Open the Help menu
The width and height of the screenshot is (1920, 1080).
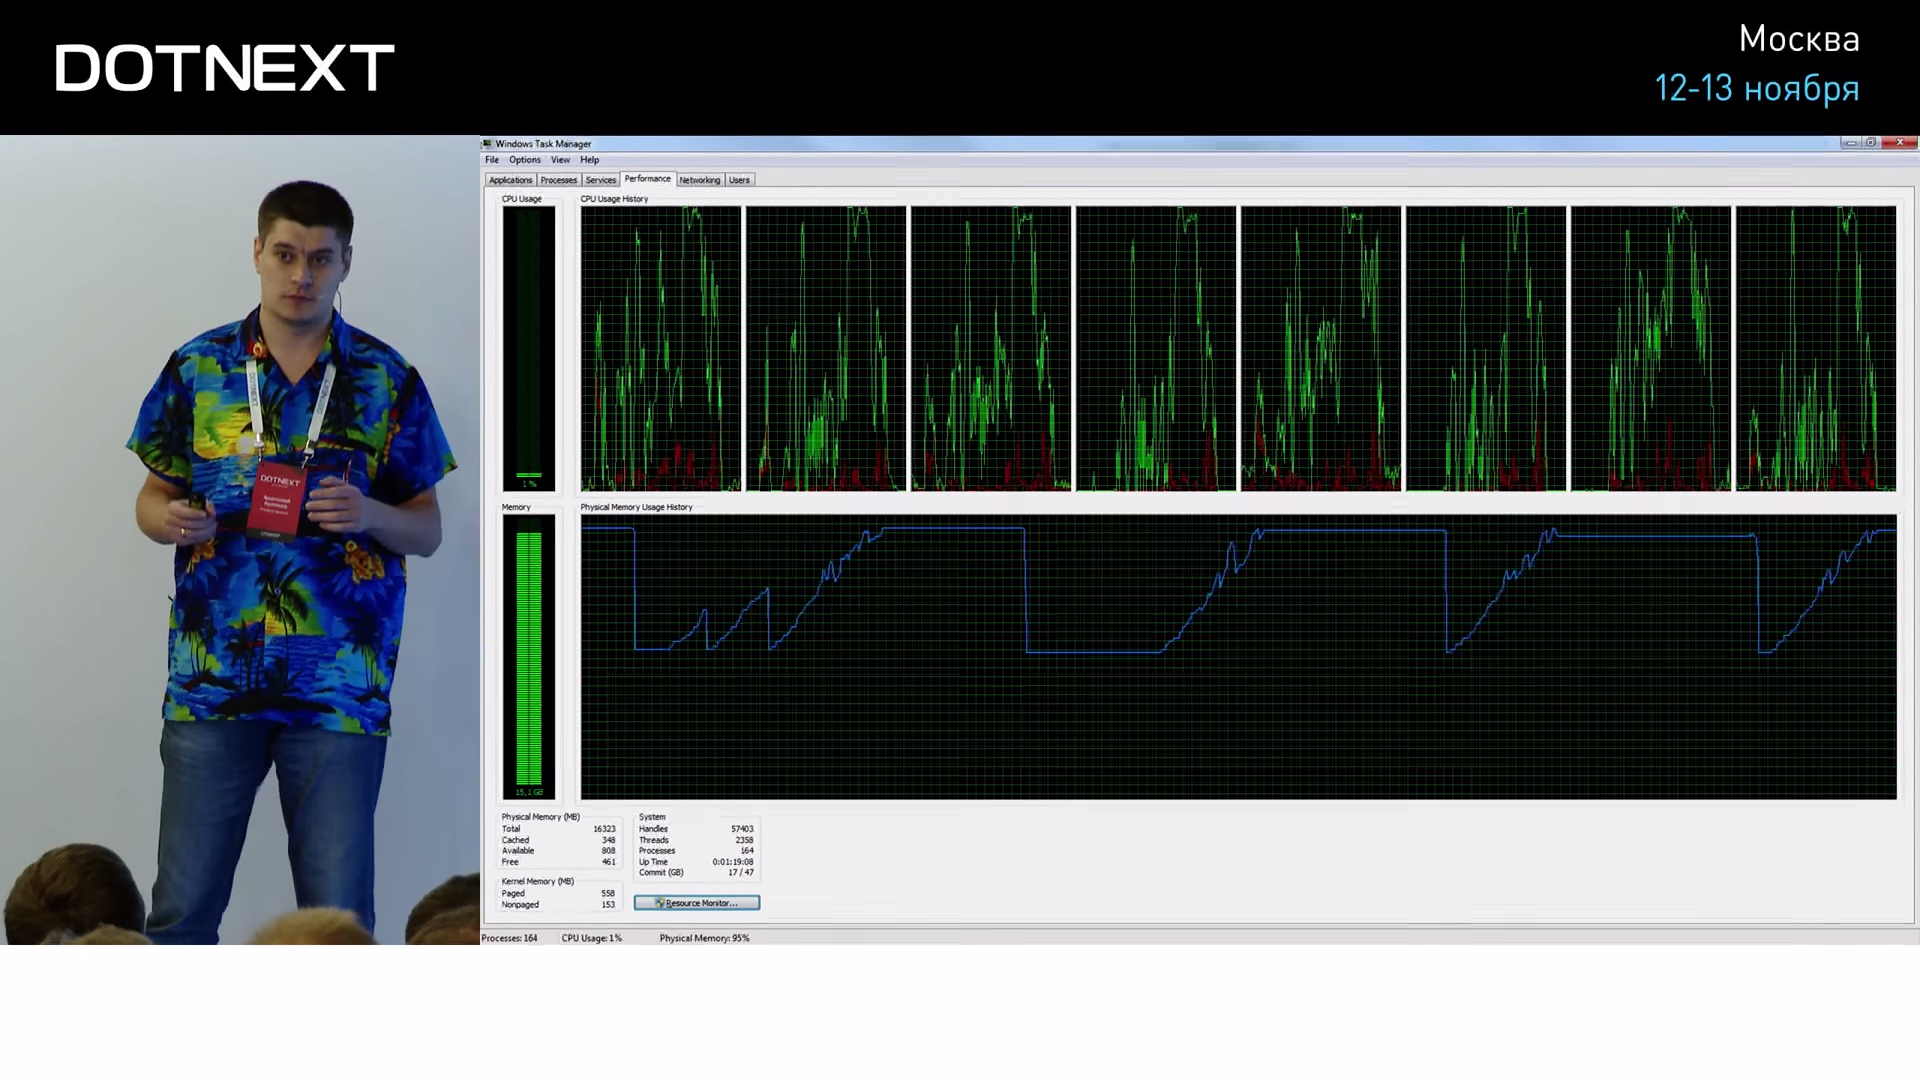coord(590,160)
